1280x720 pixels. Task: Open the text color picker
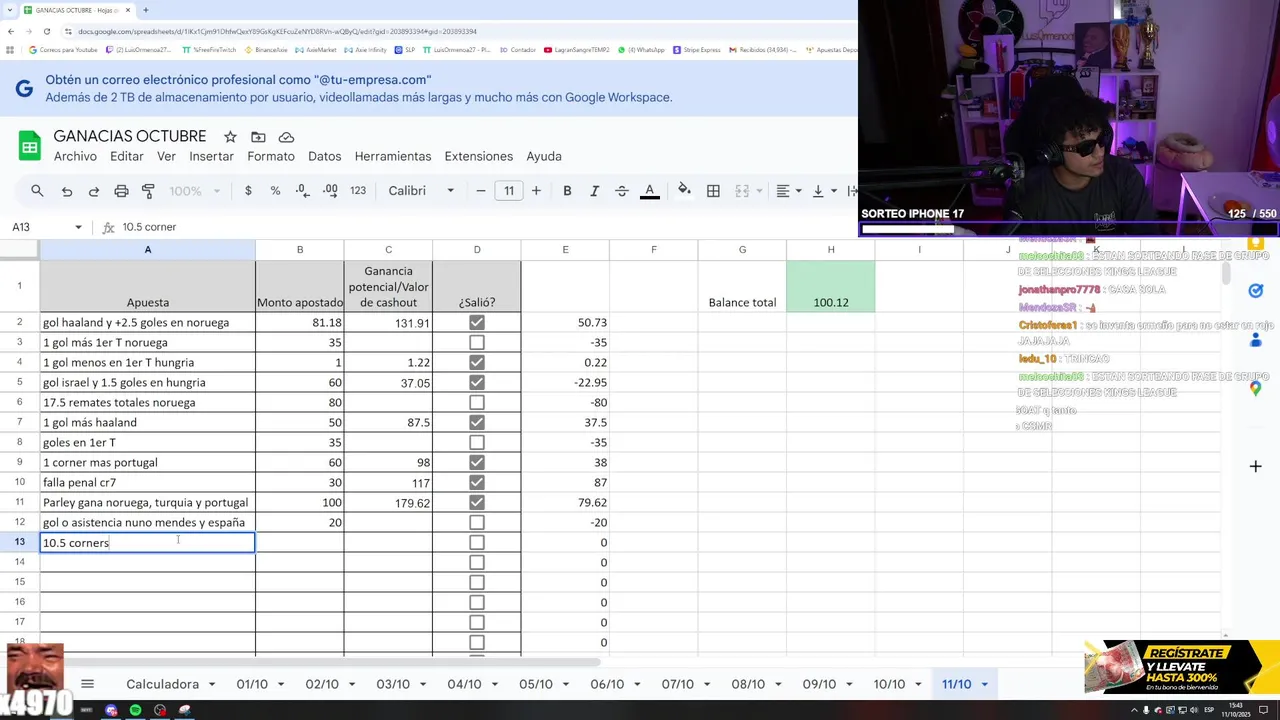[649, 191]
